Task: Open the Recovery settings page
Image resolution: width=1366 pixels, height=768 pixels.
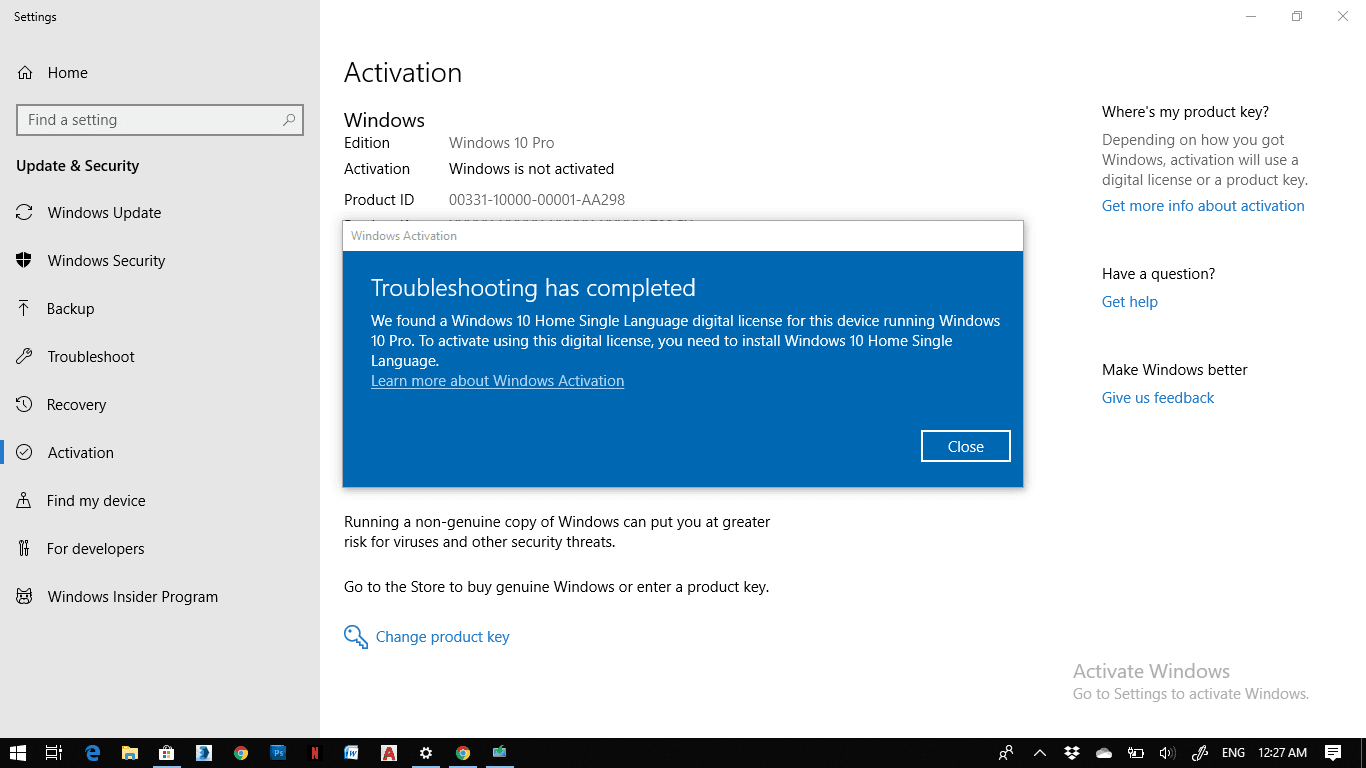Action: coord(76,405)
